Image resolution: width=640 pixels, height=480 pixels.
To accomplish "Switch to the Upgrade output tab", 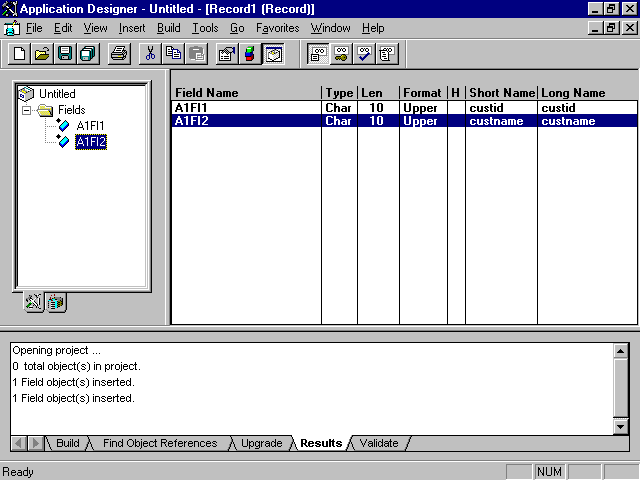I will (262, 443).
